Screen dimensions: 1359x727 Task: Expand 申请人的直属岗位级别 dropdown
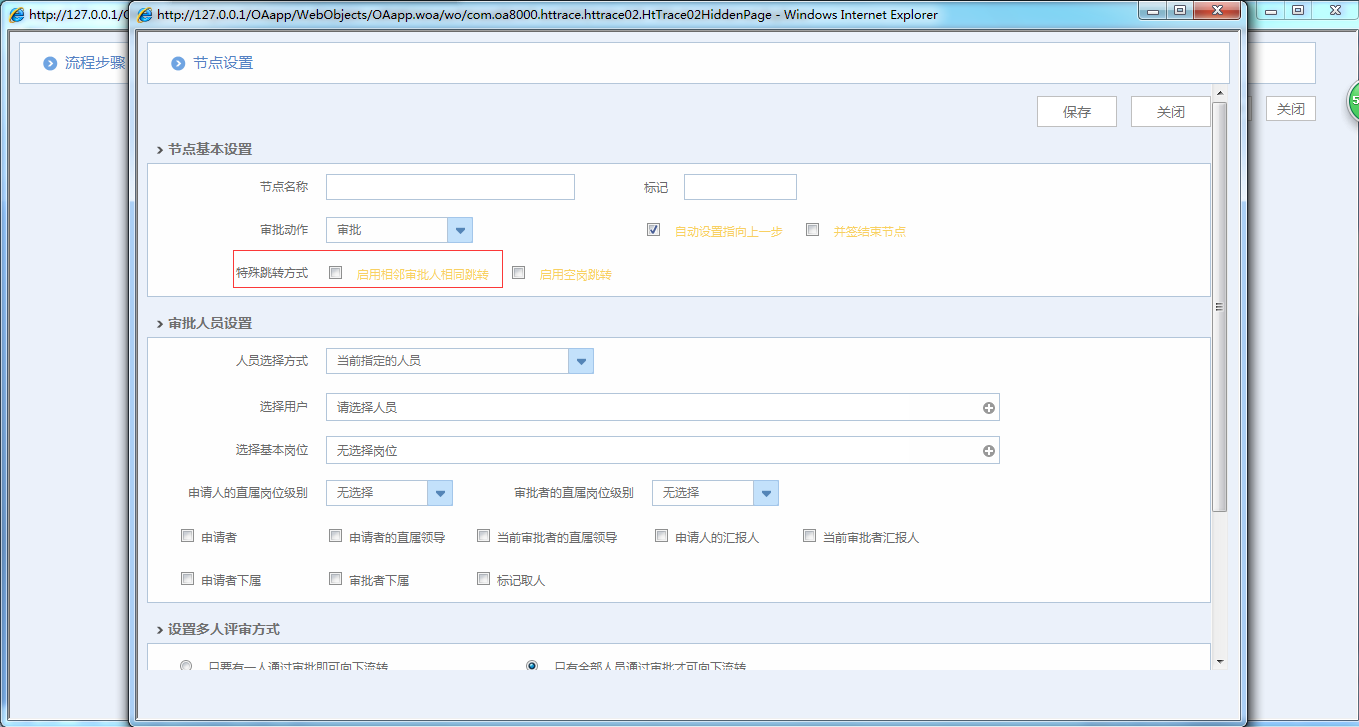click(440, 493)
